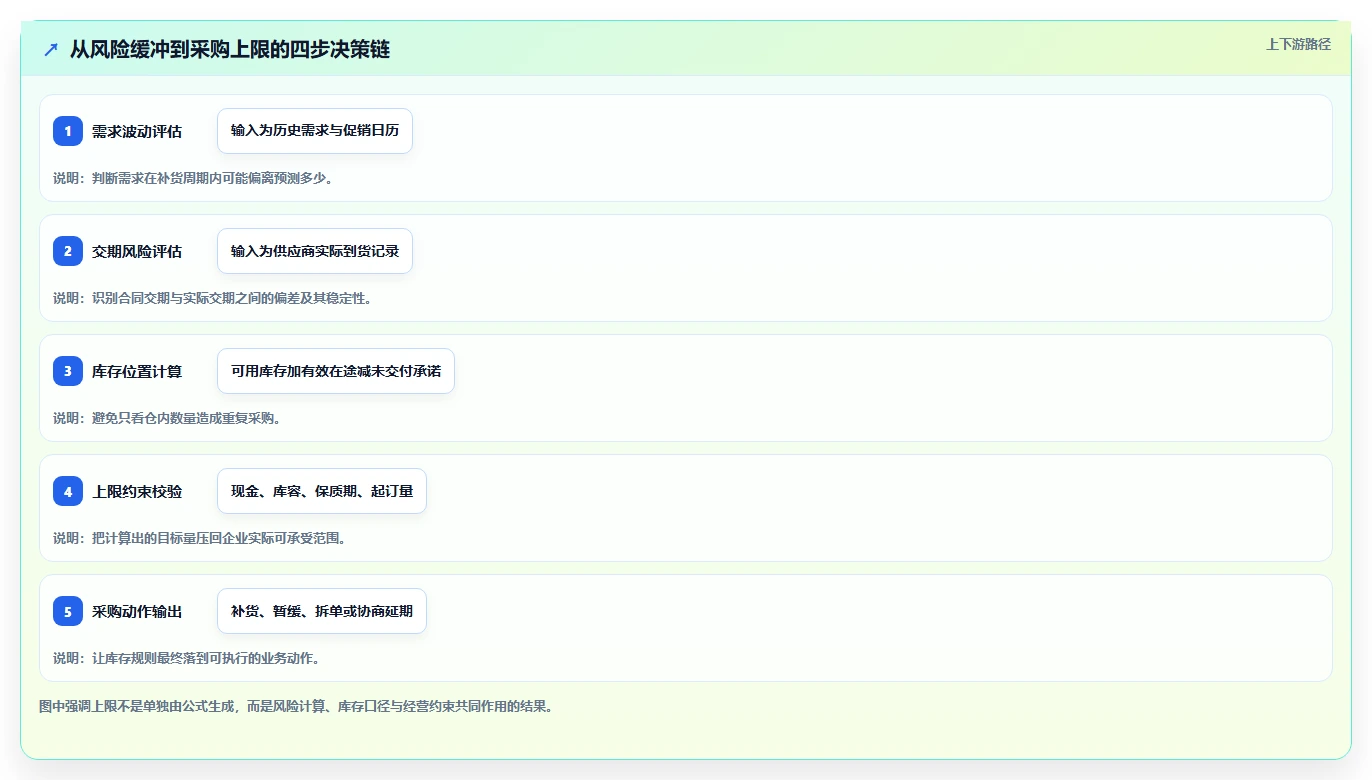
Task: Click the title 从风险缓冲到采购上限的四步决策链
Action: pos(230,49)
